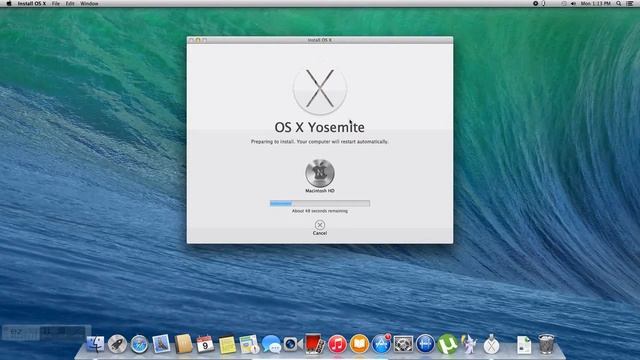Select the Macintosh HD disk icon
Screen dimensions: 640x360
(x=320, y=173)
